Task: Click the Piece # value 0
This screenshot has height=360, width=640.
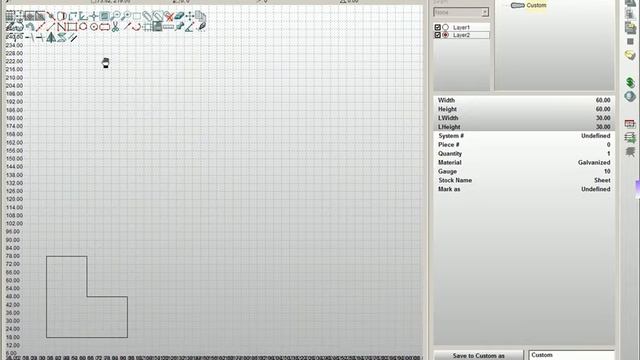Action: pyautogui.click(x=608, y=144)
